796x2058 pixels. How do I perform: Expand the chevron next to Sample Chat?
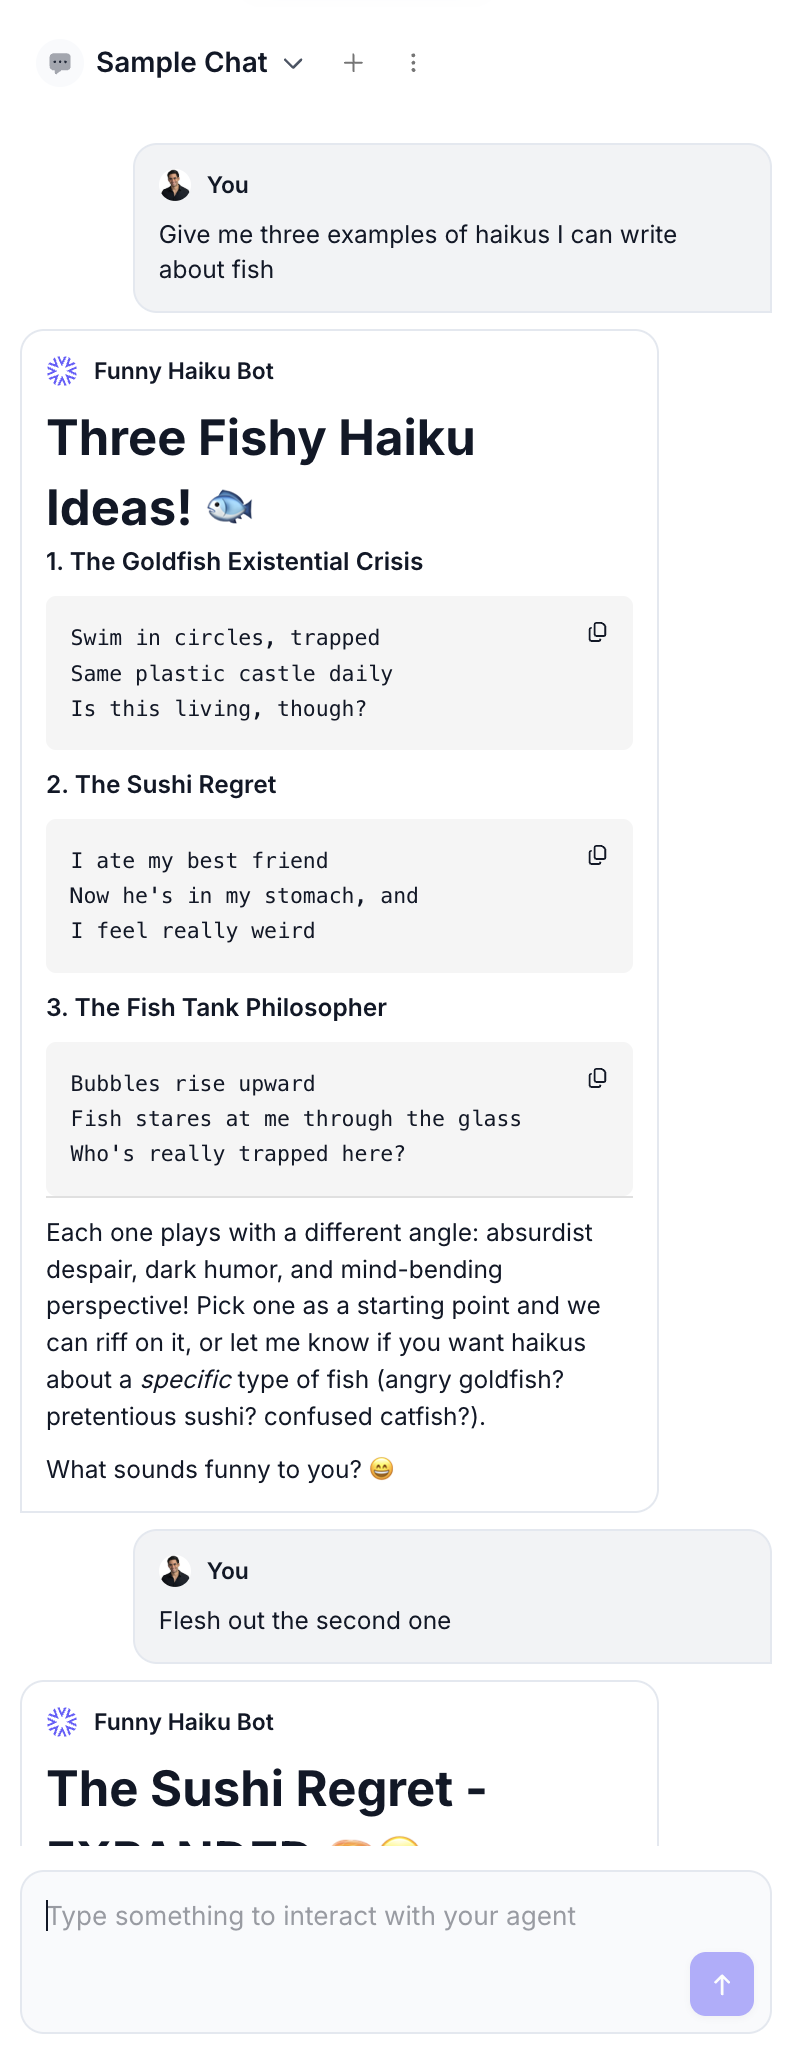tap(293, 63)
